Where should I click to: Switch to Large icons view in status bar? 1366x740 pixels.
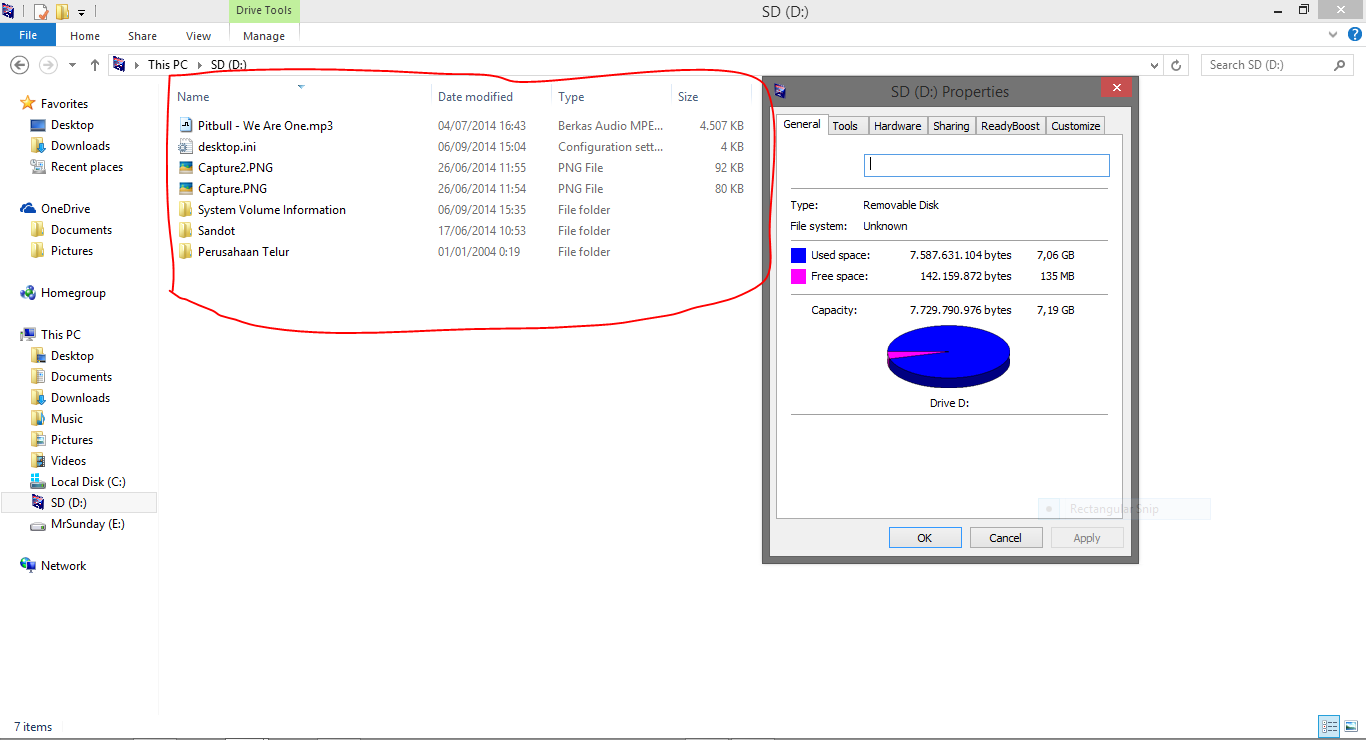pyautogui.click(x=1350, y=727)
